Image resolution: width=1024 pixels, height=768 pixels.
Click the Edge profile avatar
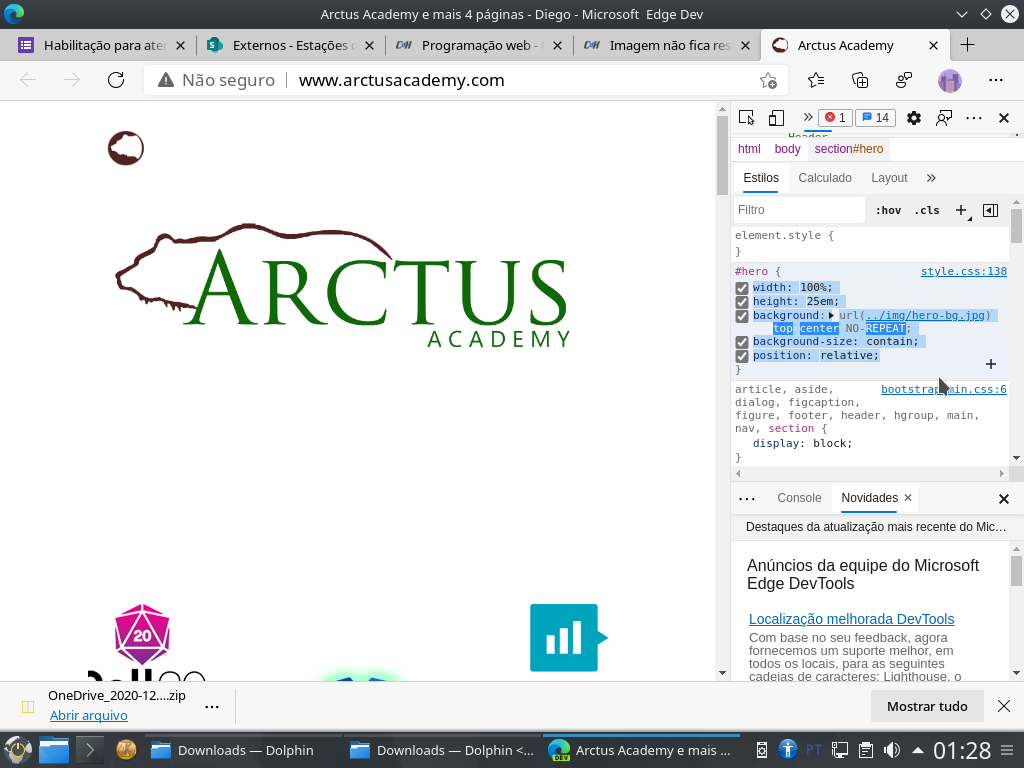(x=950, y=80)
